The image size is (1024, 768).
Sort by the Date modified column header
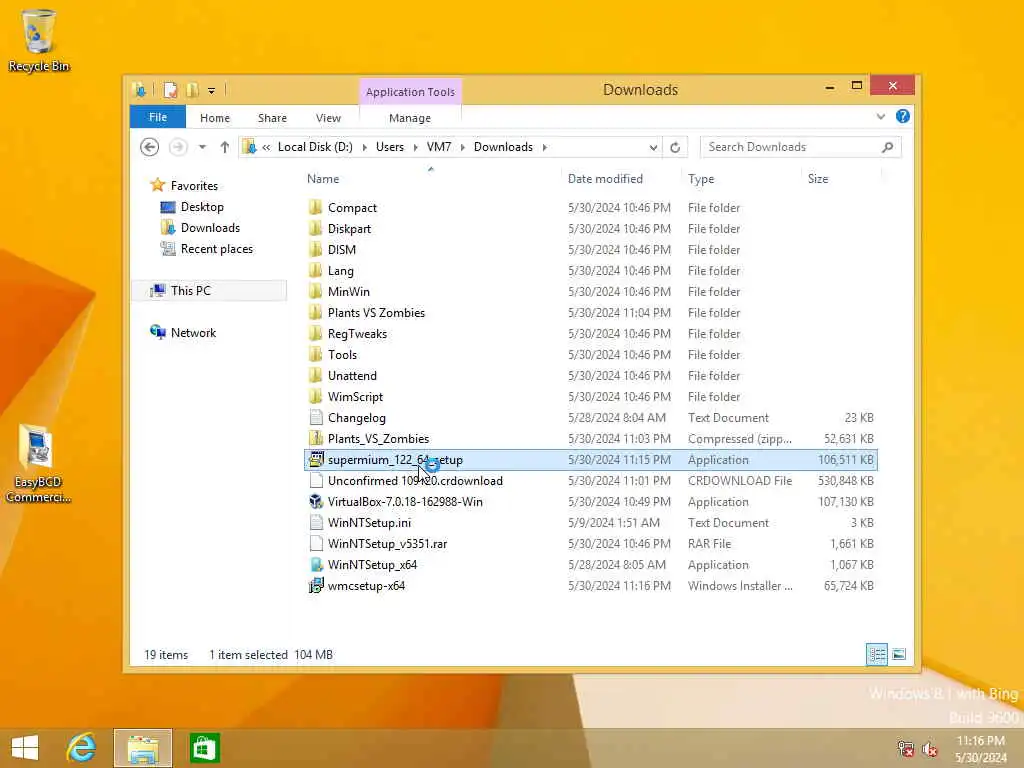click(605, 179)
